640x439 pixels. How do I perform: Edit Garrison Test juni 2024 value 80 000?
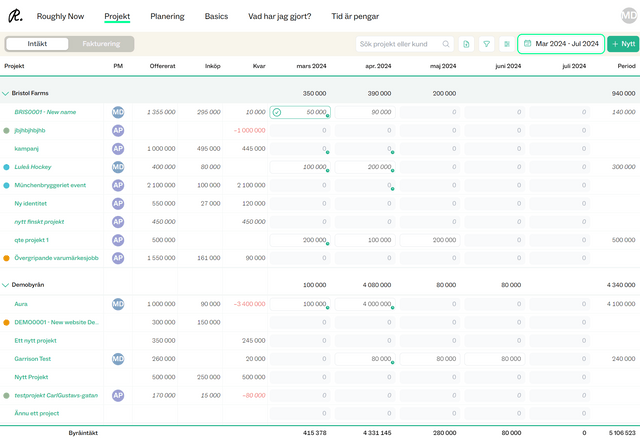tap(495, 359)
